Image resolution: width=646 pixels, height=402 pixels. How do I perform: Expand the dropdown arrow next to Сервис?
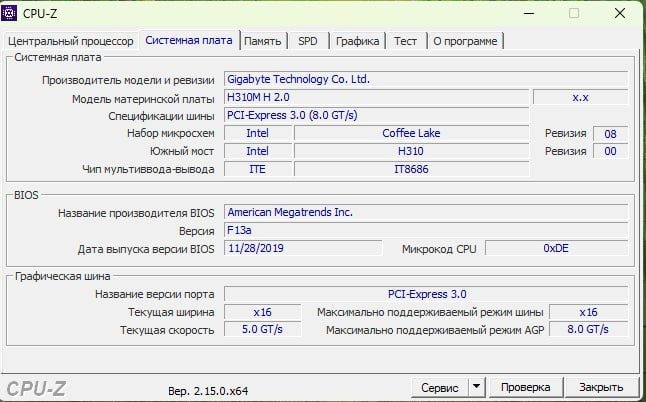(476, 388)
